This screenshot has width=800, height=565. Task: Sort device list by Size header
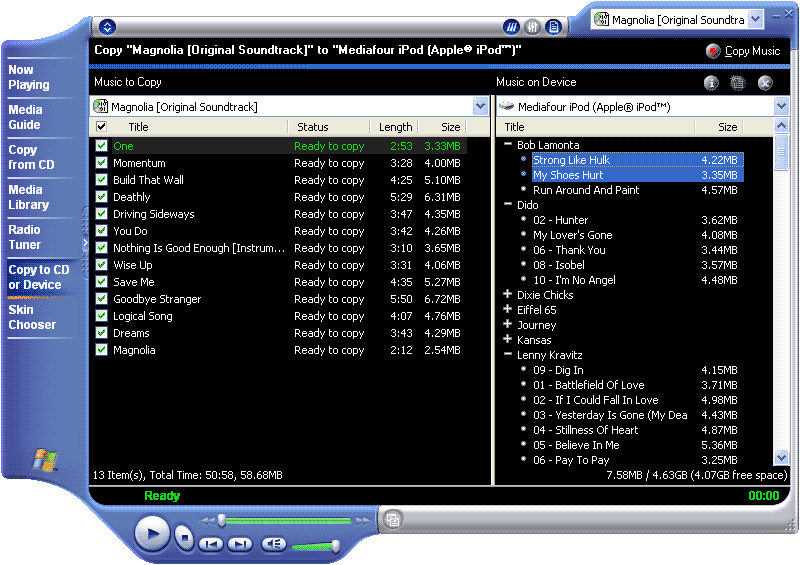[x=719, y=127]
